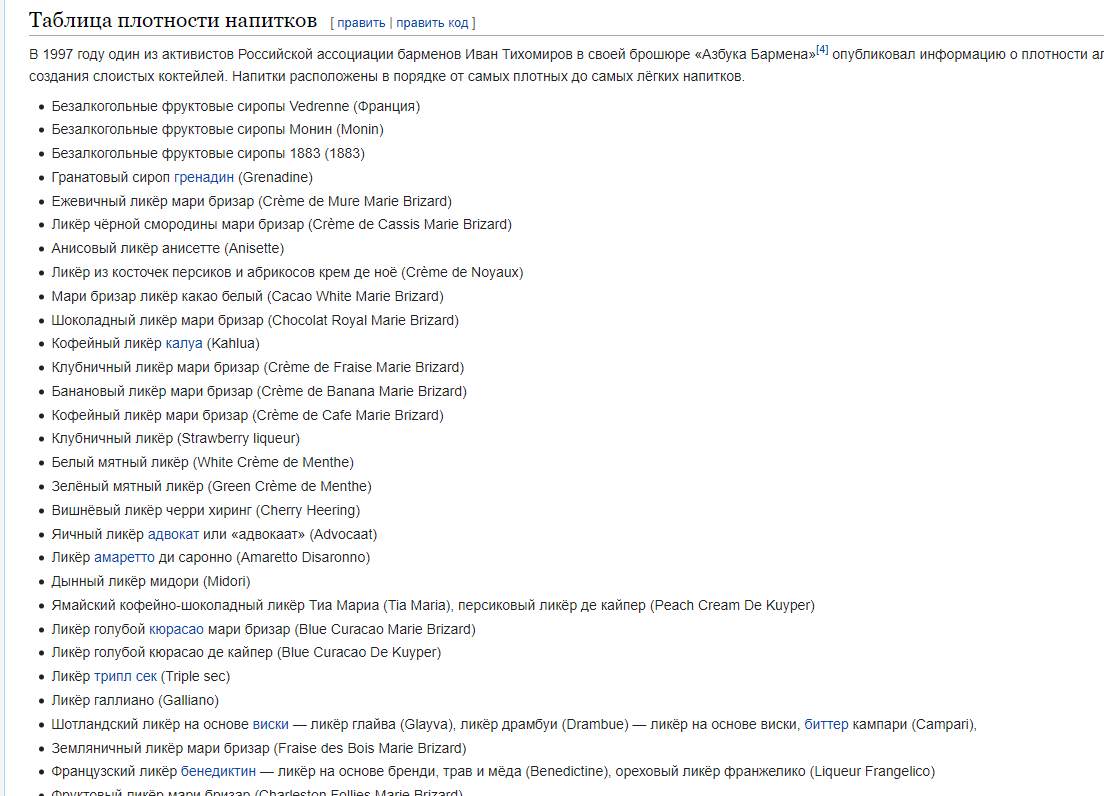This screenshot has height=796, width=1104.
Task: Click the 'Fraise des Bois Marie Brizard' item
Action: coord(258,748)
